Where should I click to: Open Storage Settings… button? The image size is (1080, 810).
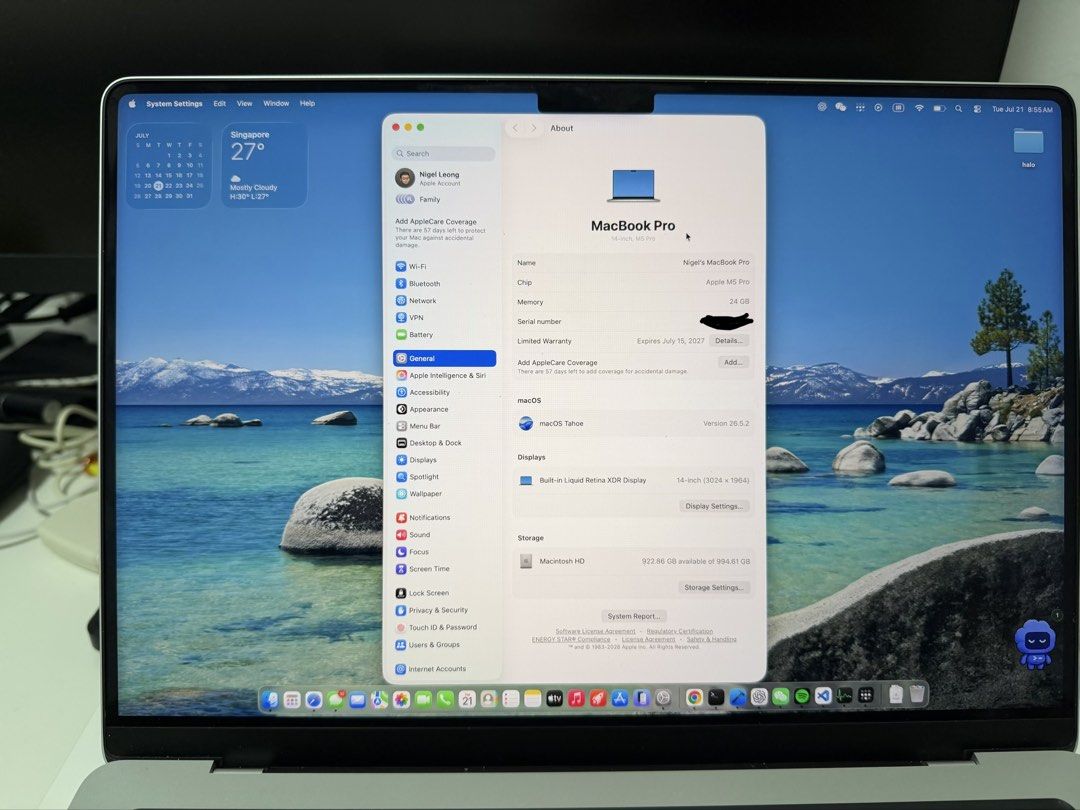tap(714, 588)
